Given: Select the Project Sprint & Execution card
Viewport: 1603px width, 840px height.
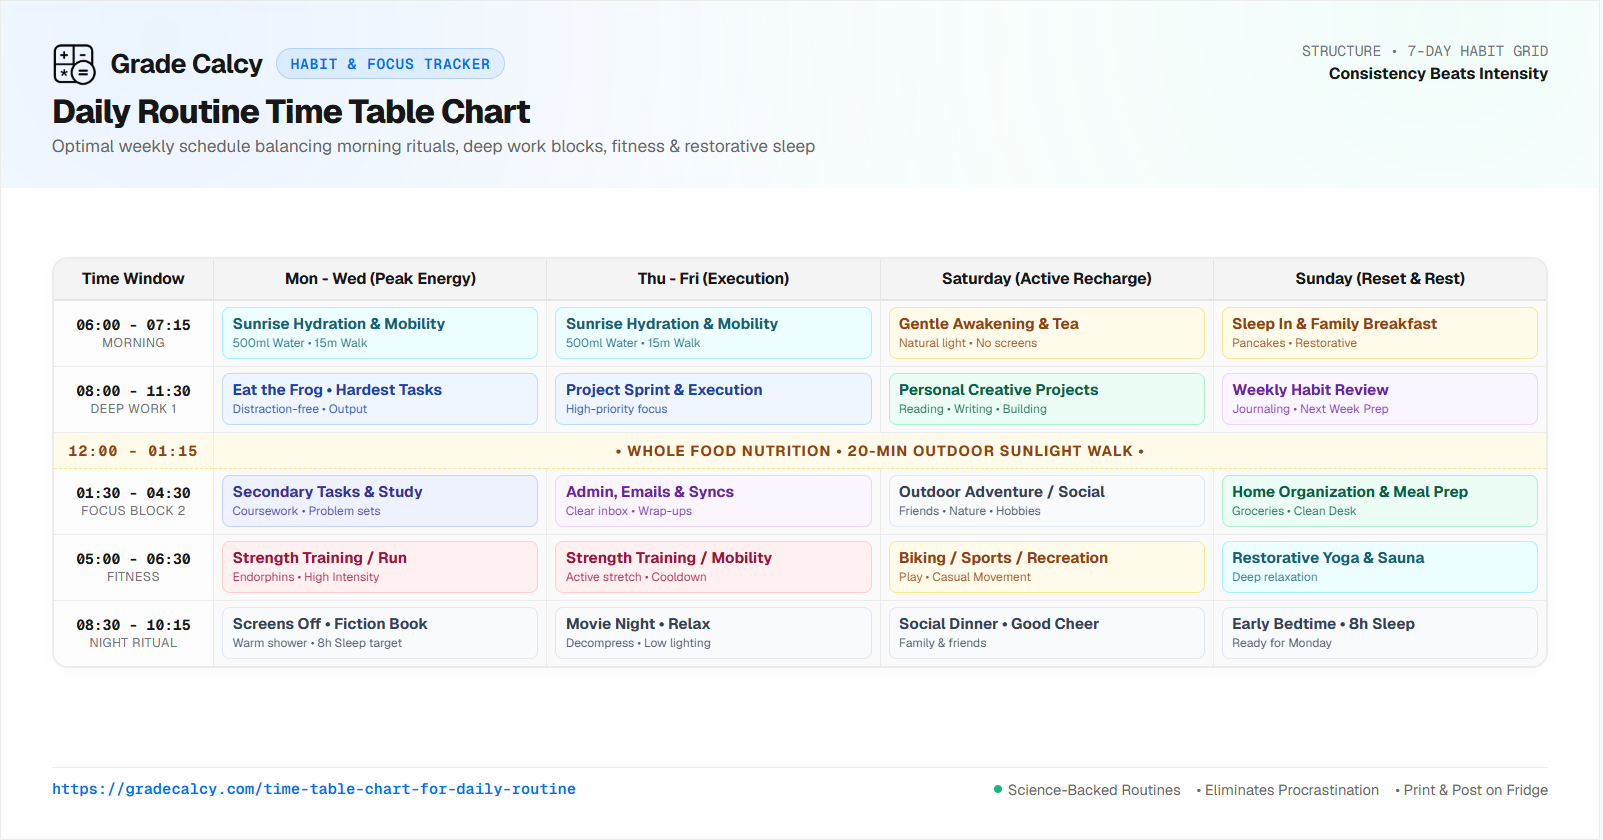Looking at the screenshot, I should pos(713,399).
